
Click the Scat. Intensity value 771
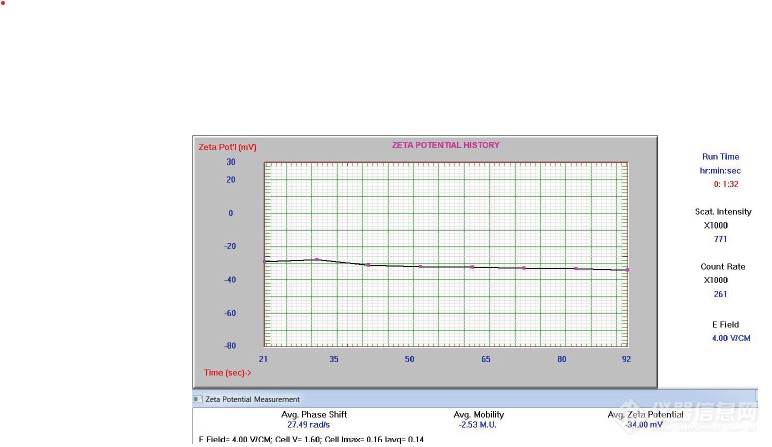tap(720, 240)
